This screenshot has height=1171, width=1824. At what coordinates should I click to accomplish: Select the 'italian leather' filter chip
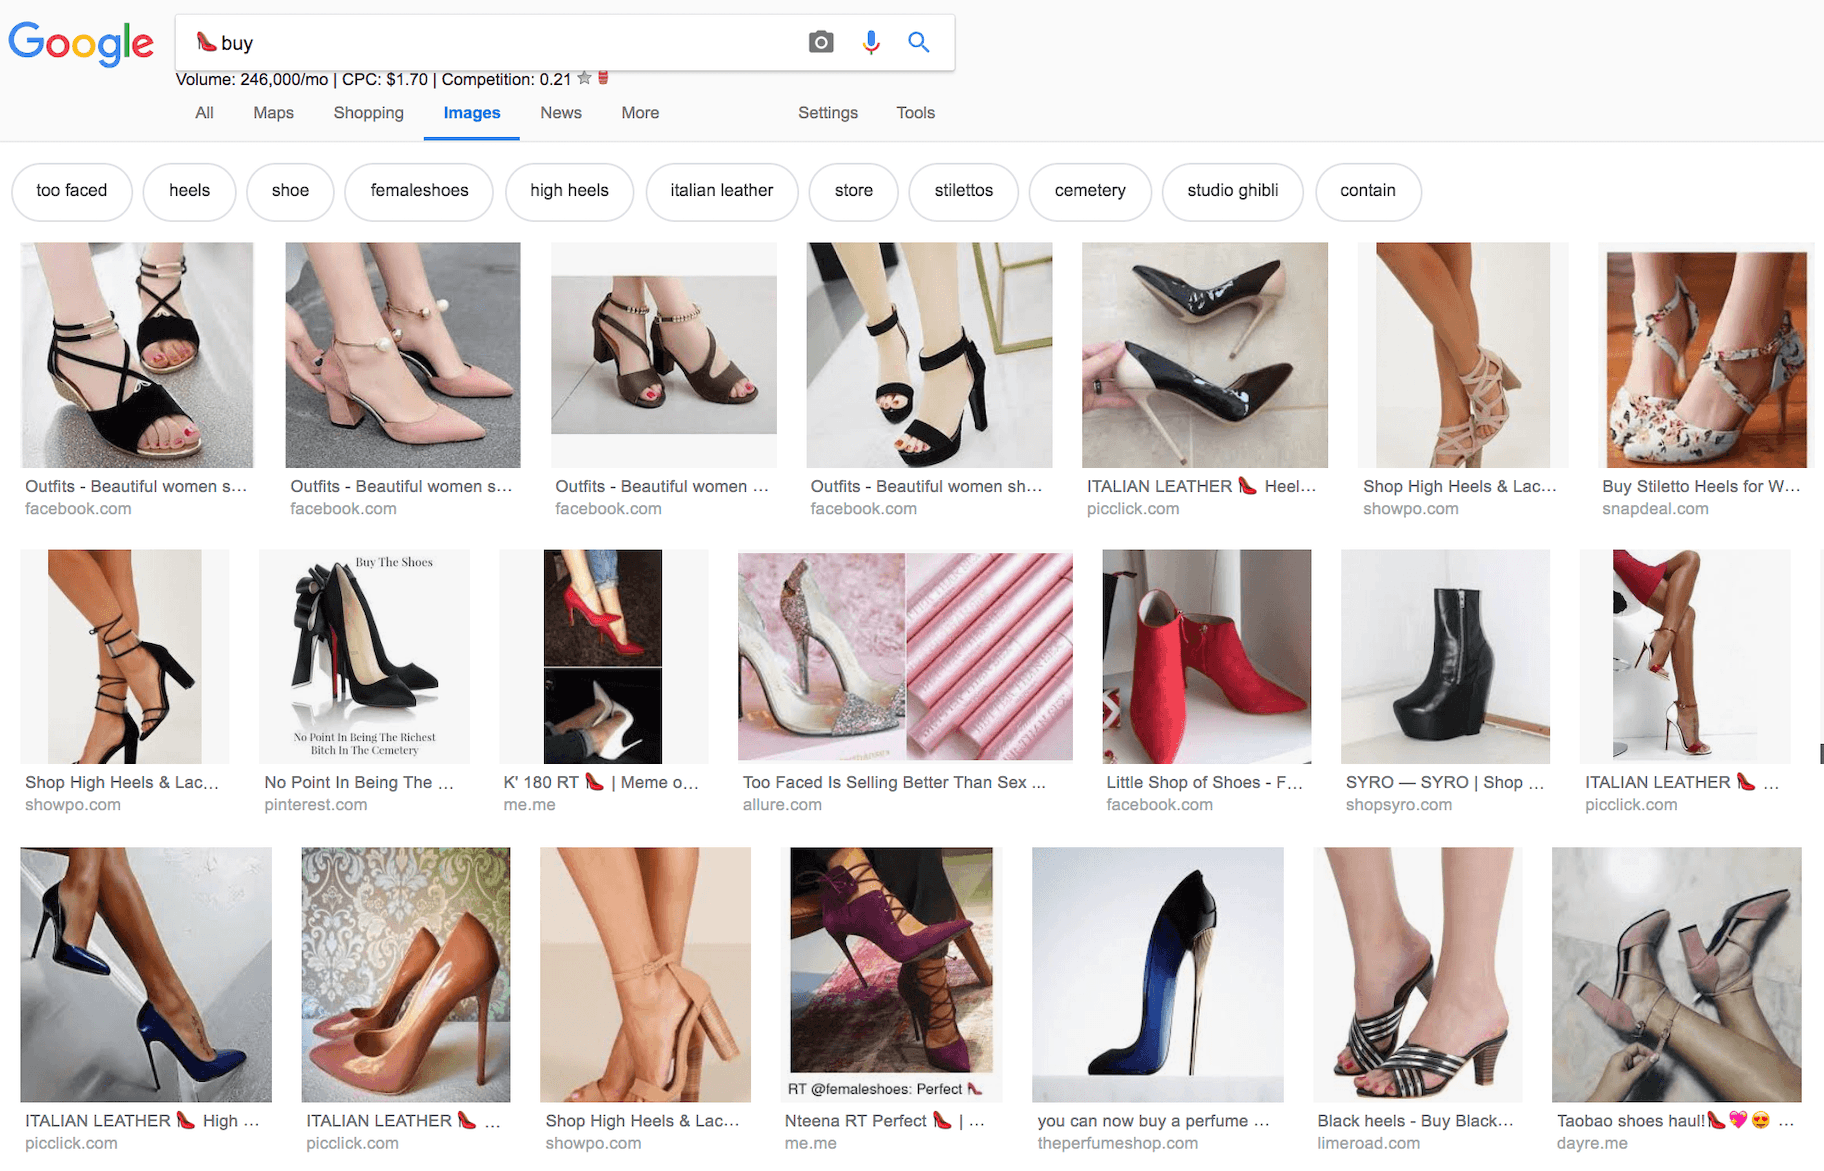click(721, 191)
